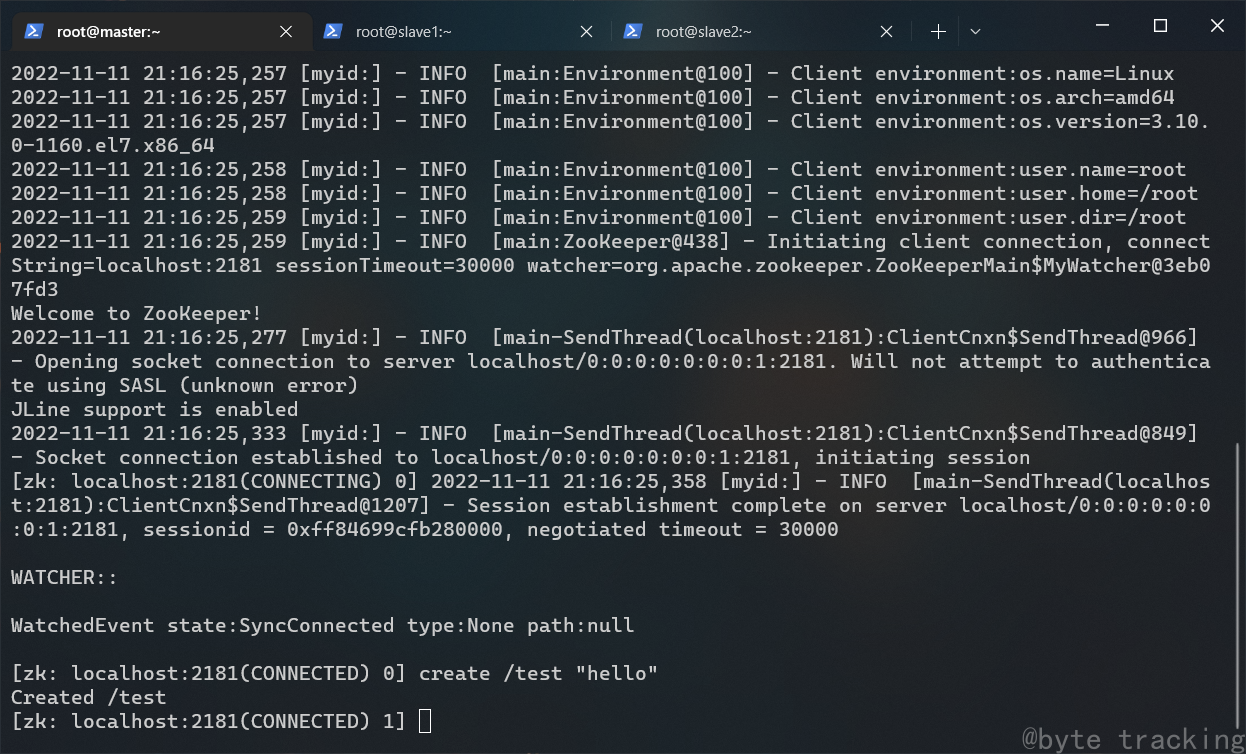Click the X icon on root@master tab

point(284,31)
